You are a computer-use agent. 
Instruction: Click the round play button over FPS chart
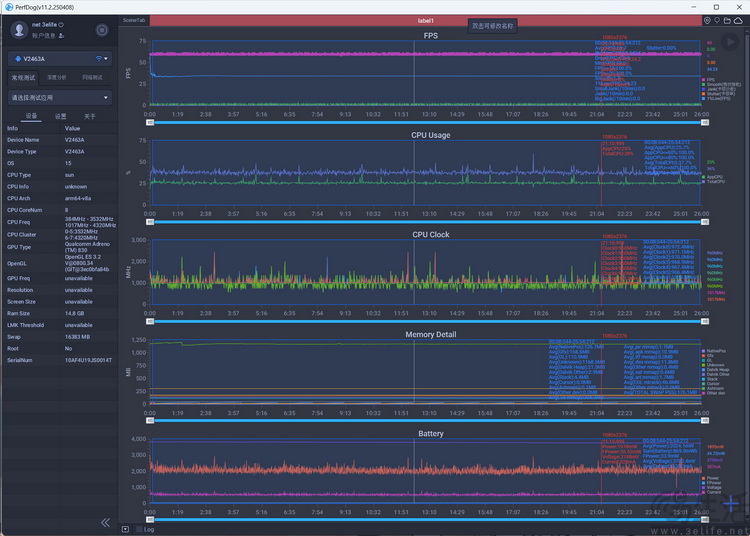point(730,43)
